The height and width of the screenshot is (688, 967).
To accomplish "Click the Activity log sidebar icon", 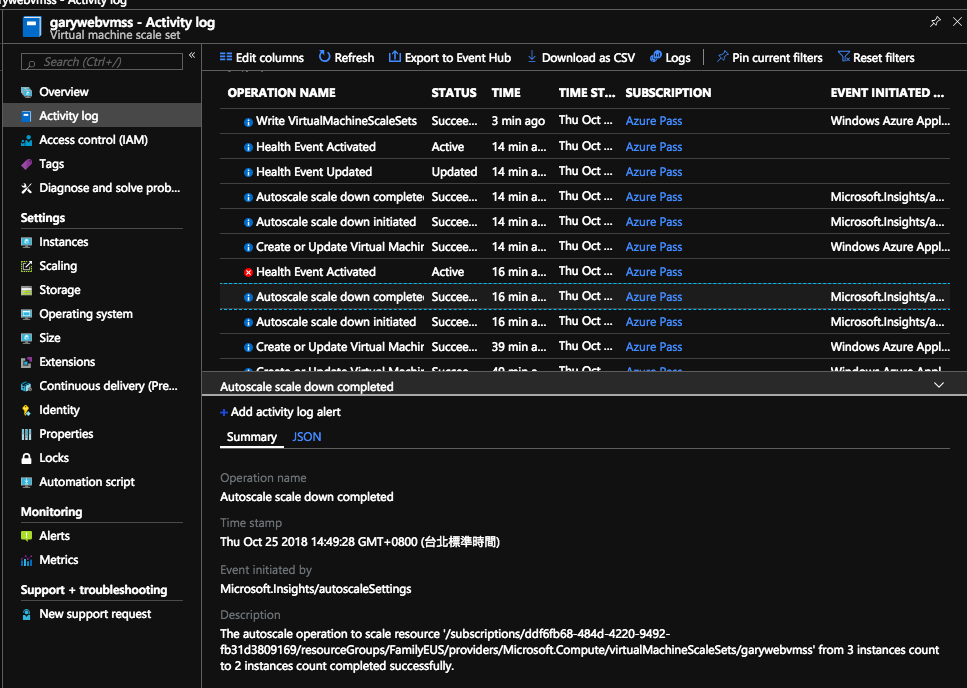I will coord(27,116).
